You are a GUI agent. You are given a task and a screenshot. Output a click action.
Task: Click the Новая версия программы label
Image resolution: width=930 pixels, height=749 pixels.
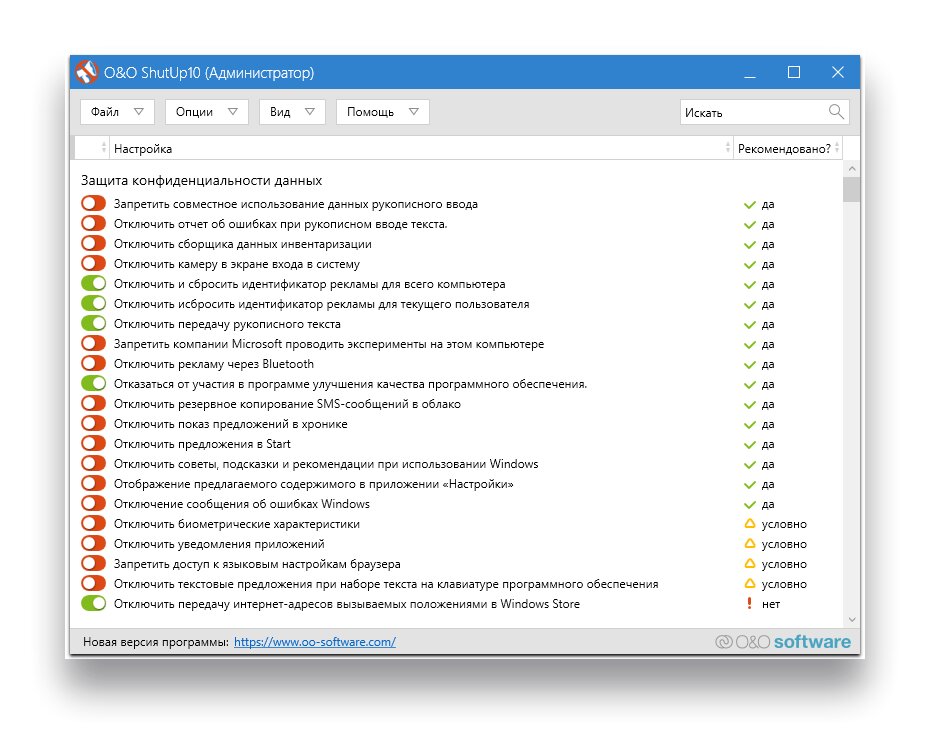coord(155,642)
